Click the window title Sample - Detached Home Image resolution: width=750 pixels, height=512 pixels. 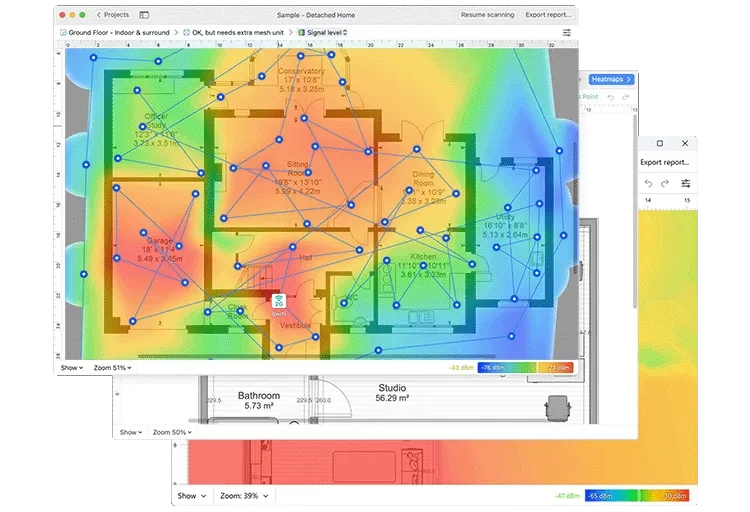(316, 15)
